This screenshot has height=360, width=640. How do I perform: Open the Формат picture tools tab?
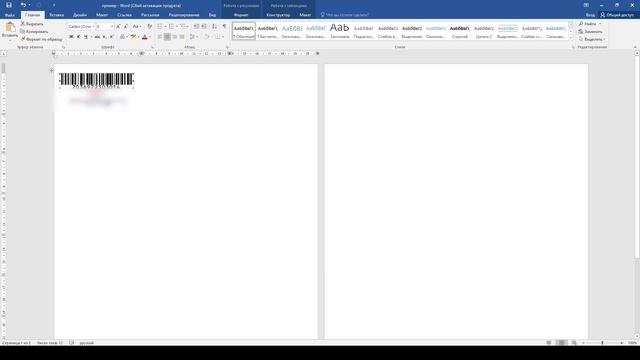coord(241,15)
